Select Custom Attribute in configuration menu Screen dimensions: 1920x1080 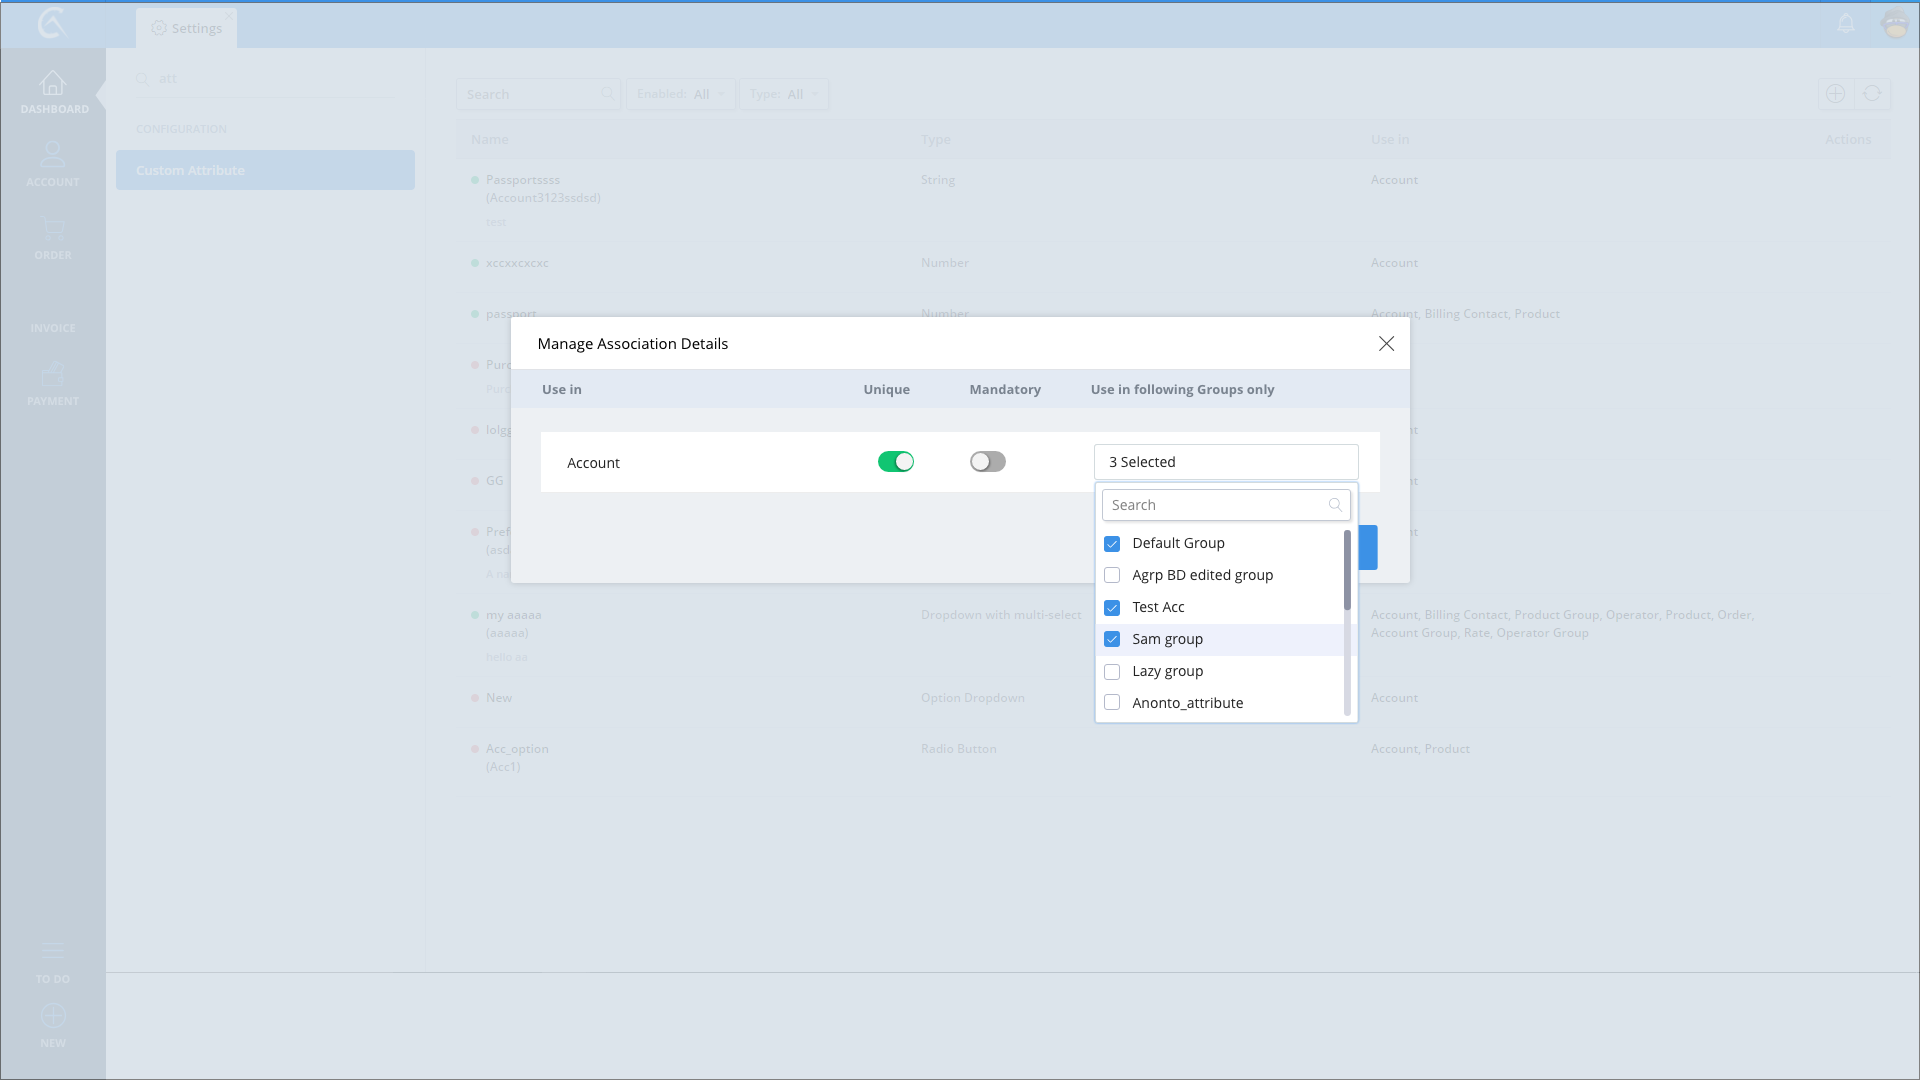(x=265, y=170)
